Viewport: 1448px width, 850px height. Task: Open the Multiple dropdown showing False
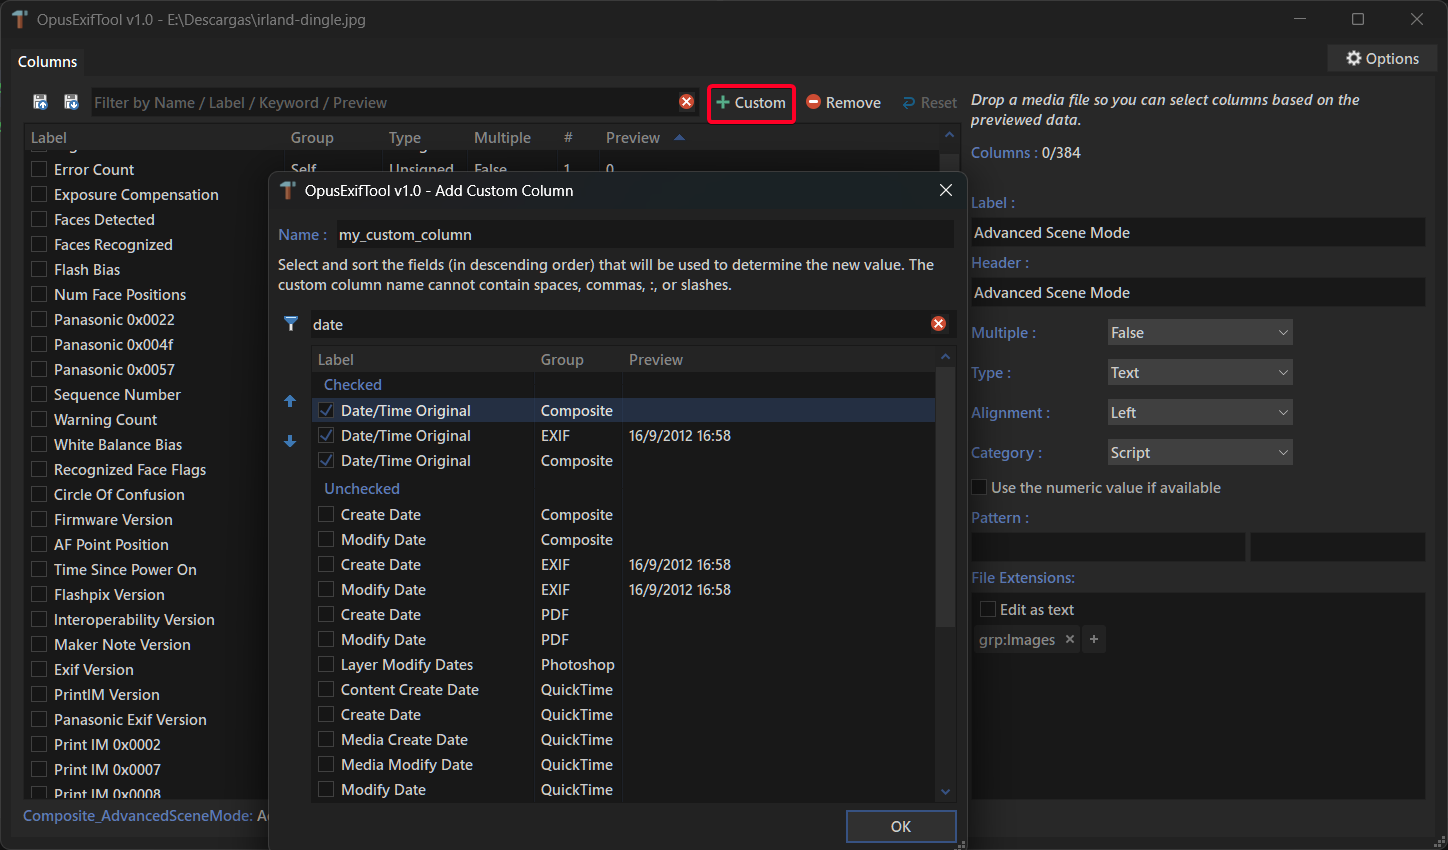pyautogui.click(x=1199, y=332)
